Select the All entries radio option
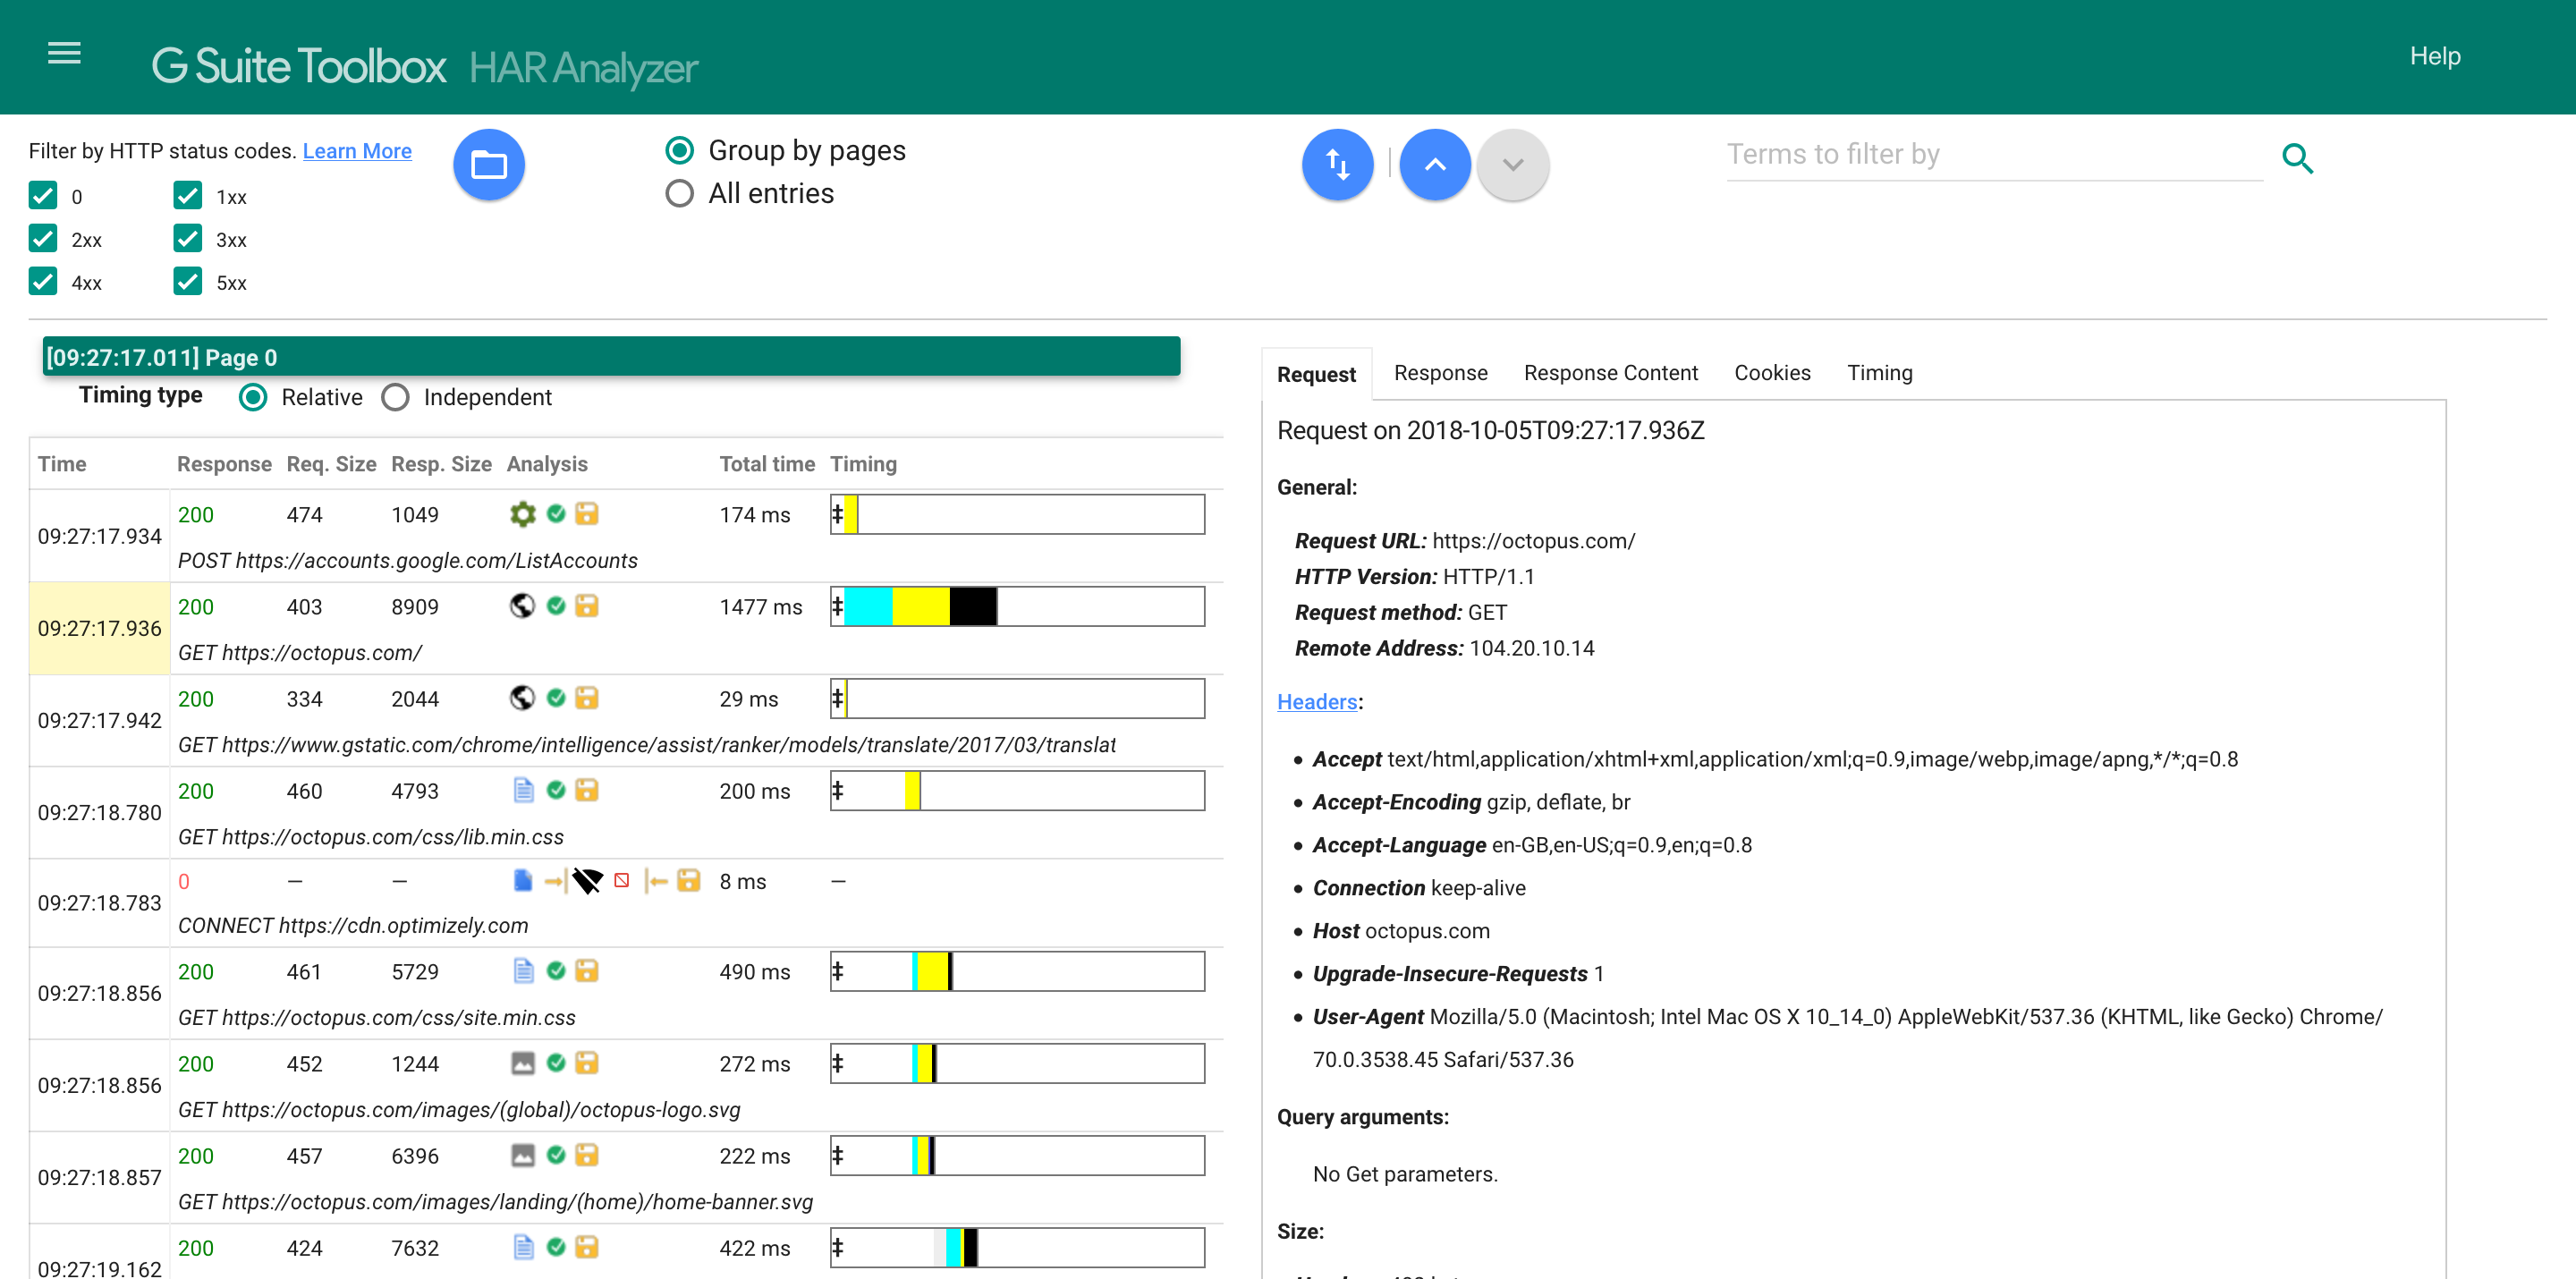This screenshot has height=1279, width=2576. click(x=679, y=193)
